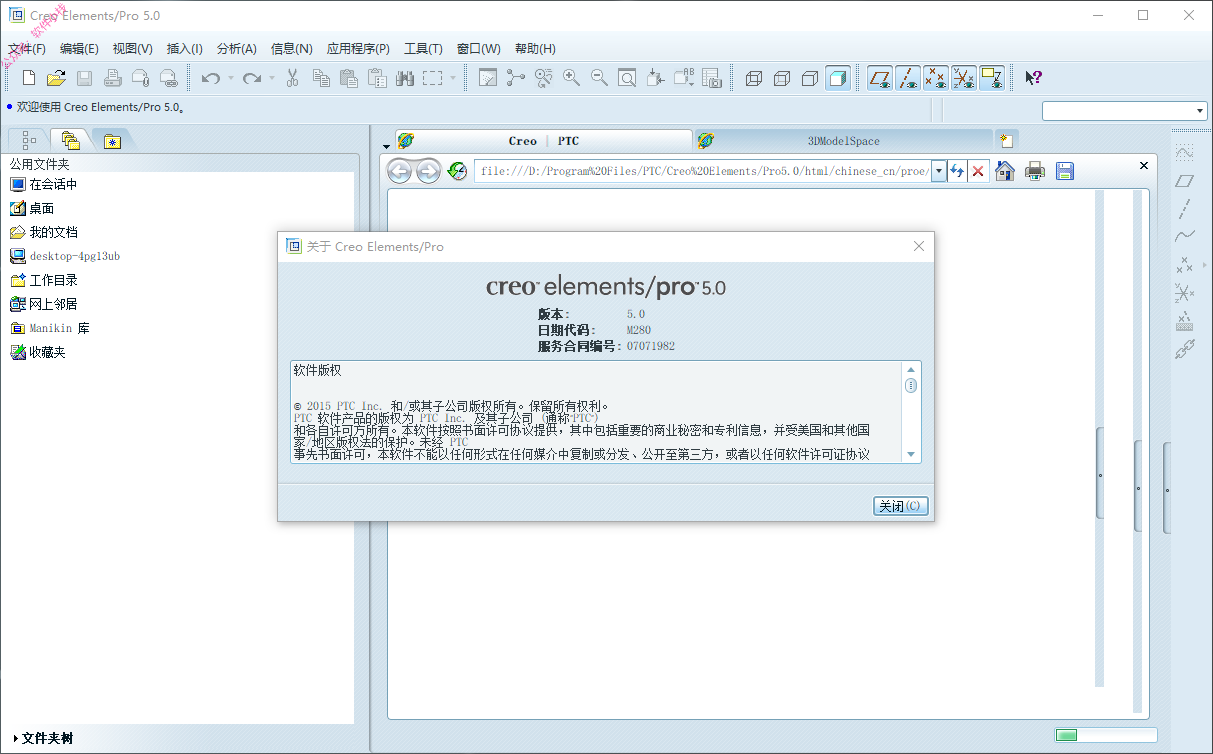Toggle coordinate systems visibility
The image size is (1213, 754).
(964, 78)
